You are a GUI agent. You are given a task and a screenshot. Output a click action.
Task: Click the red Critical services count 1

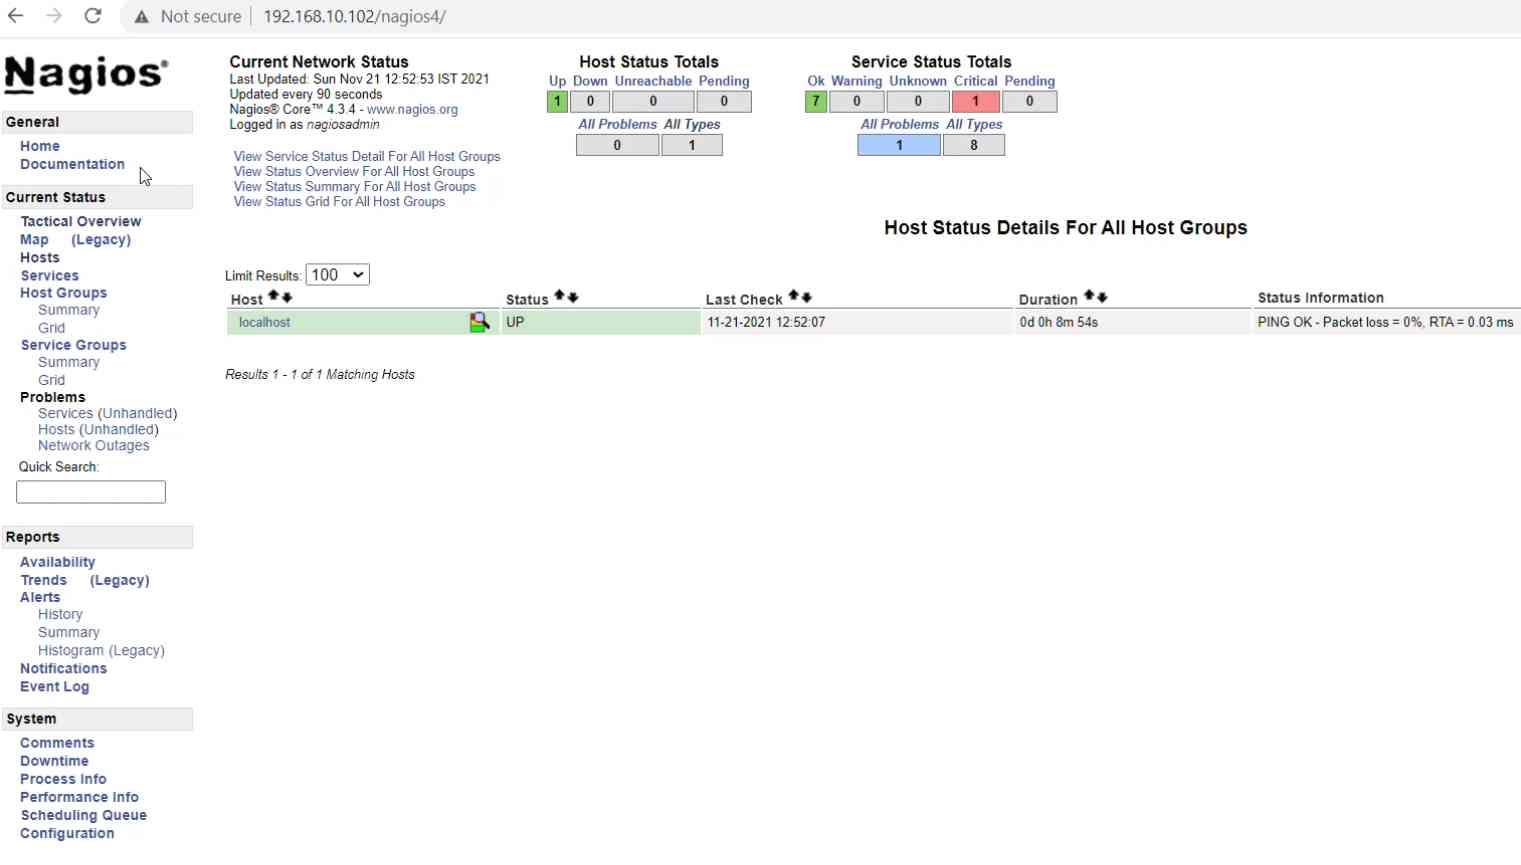point(975,101)
